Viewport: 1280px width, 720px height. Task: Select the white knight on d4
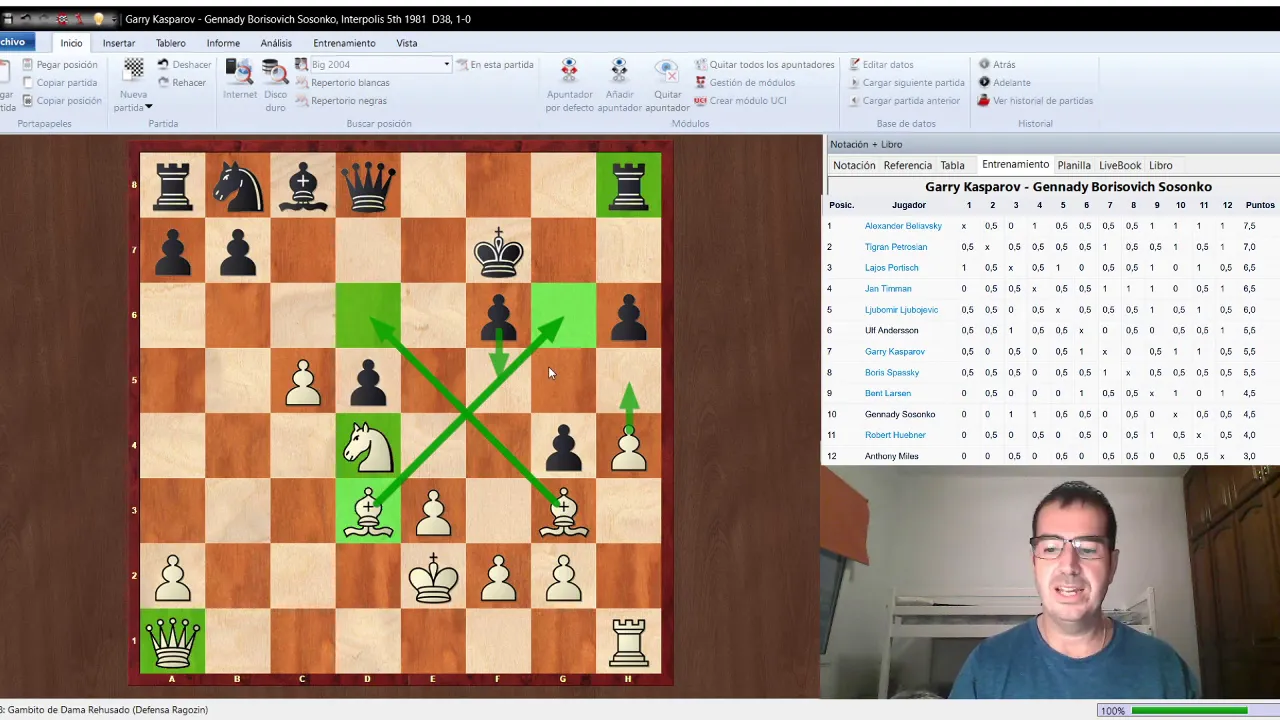coord(368,446)
